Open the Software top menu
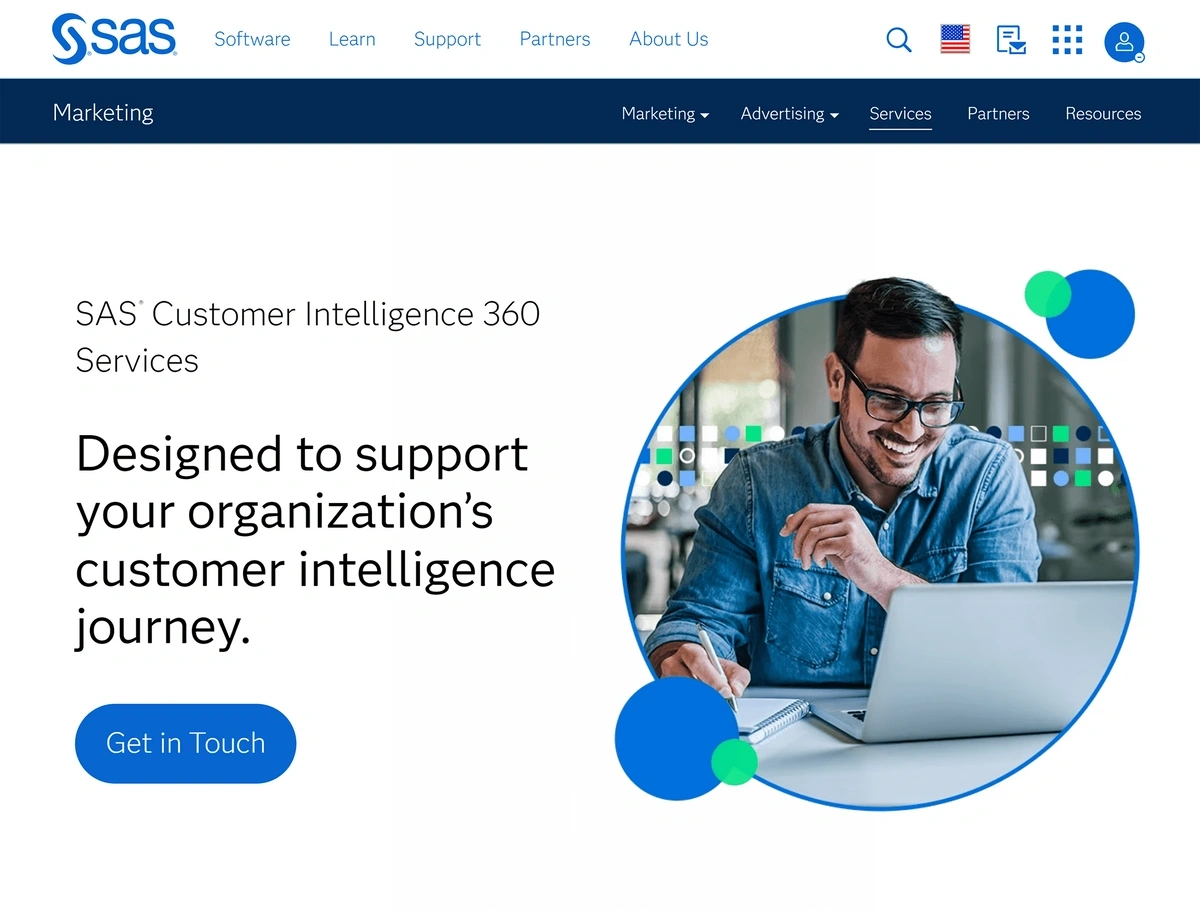Viewport: 1200px width, 910px height. 252,39
